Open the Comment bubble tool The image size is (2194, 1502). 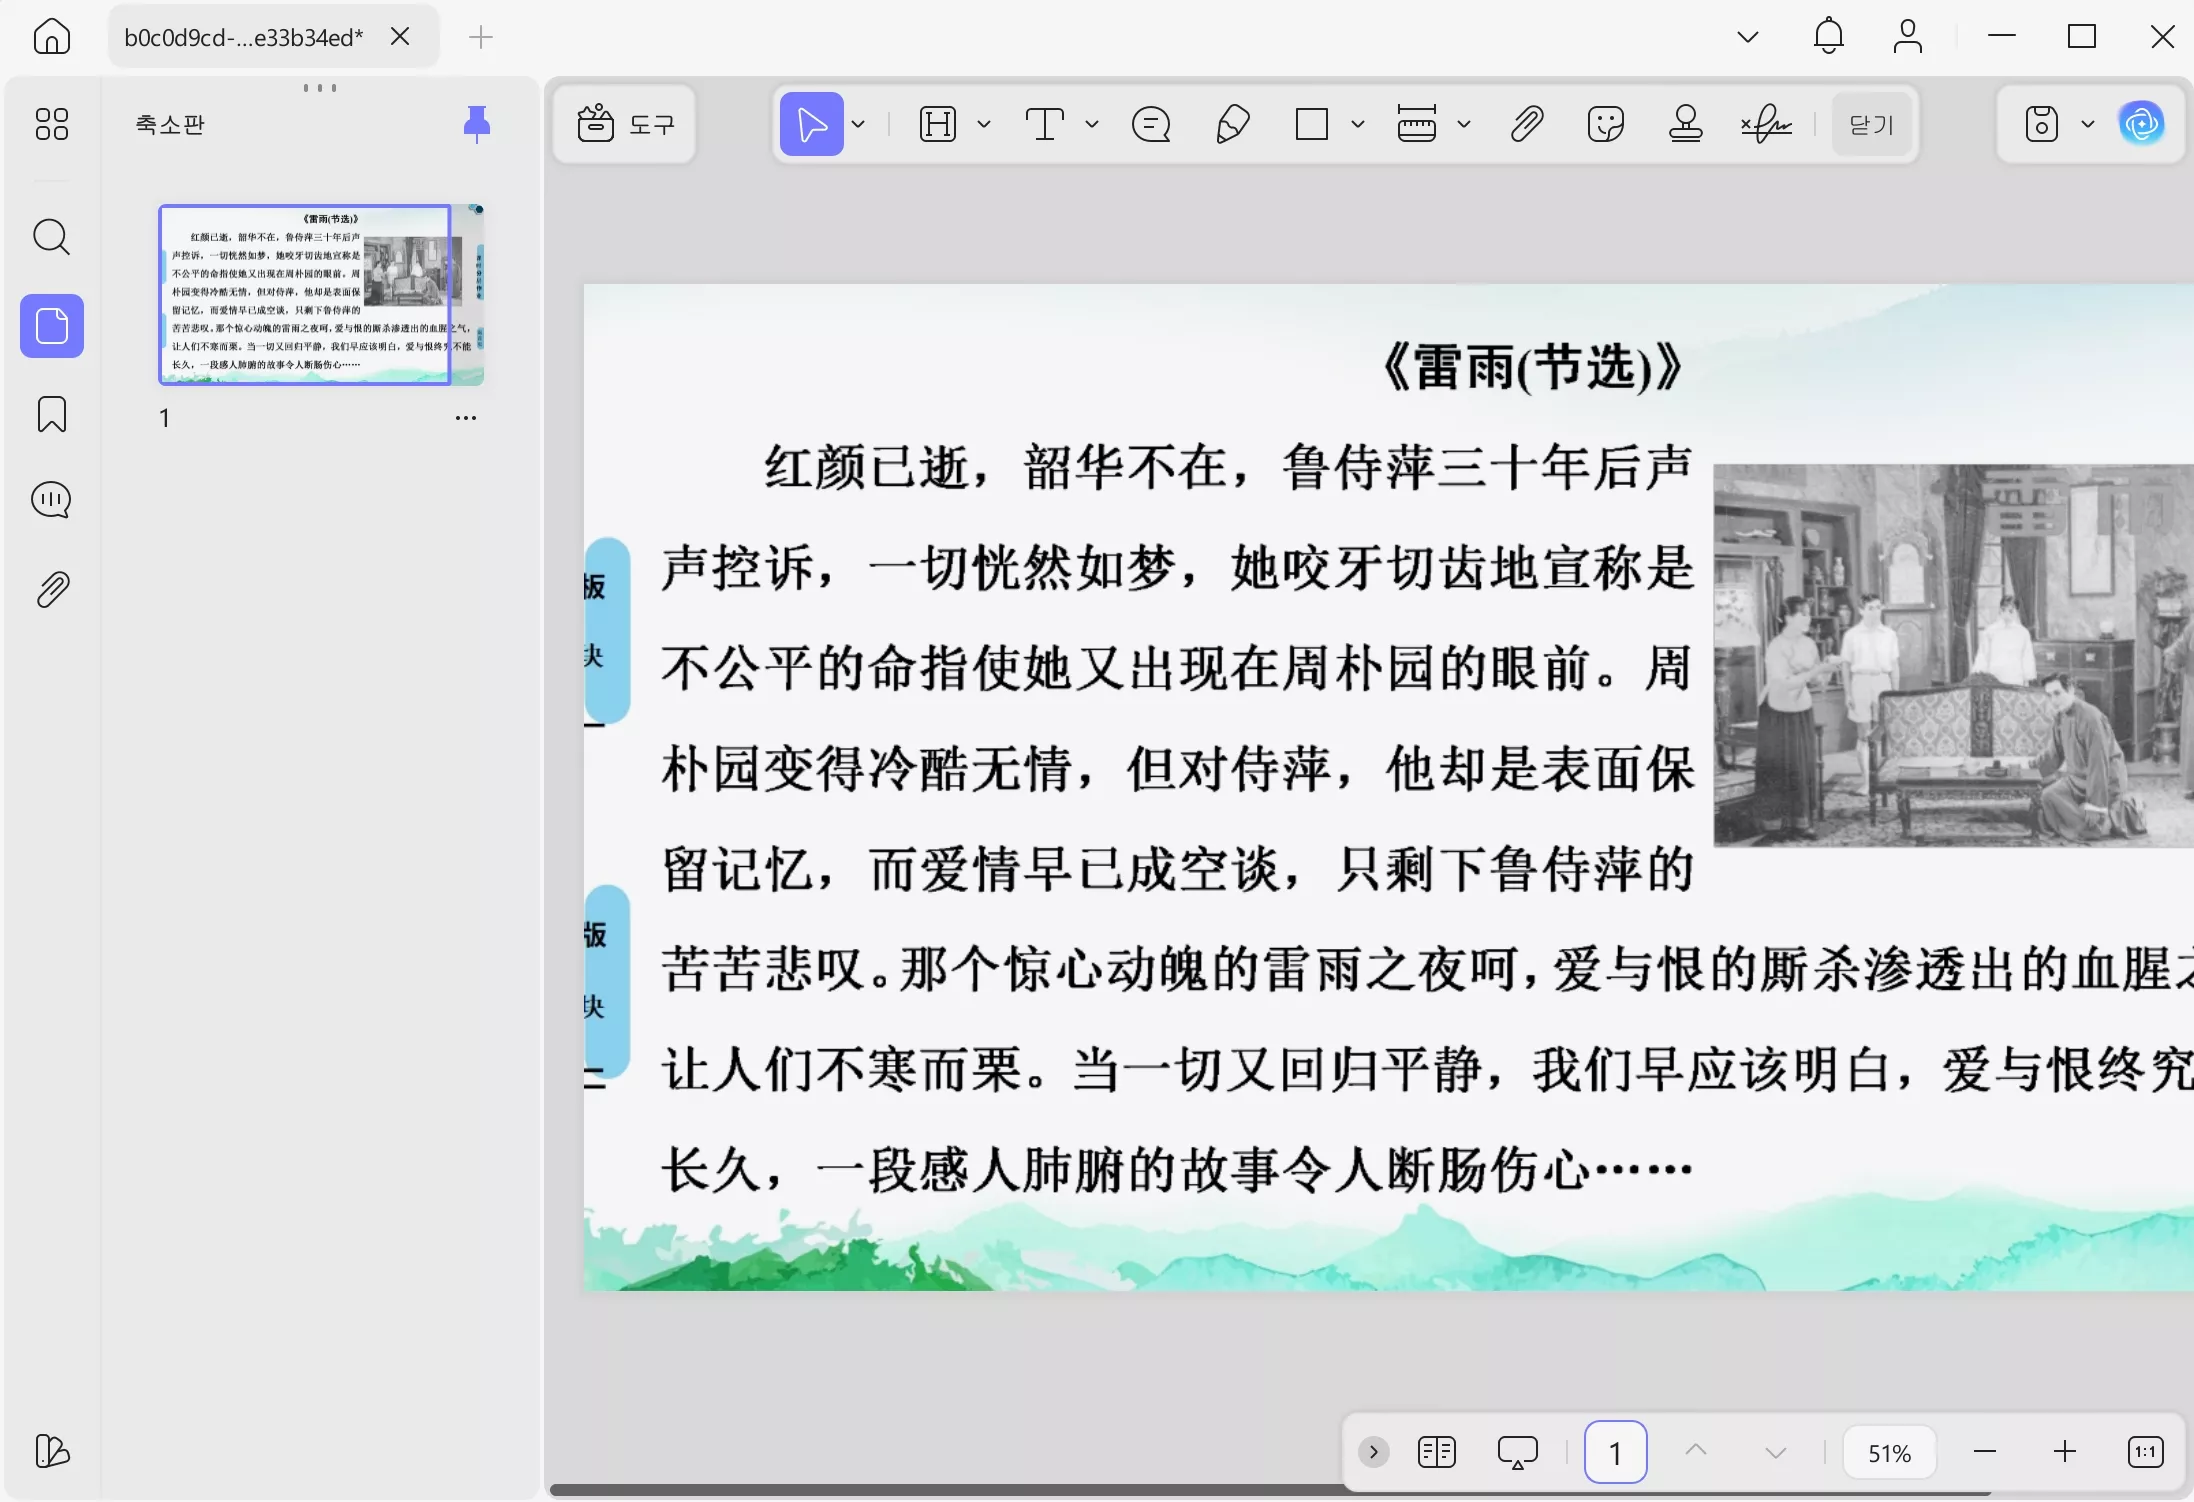pyautogui.click(x=1151, y=123)
